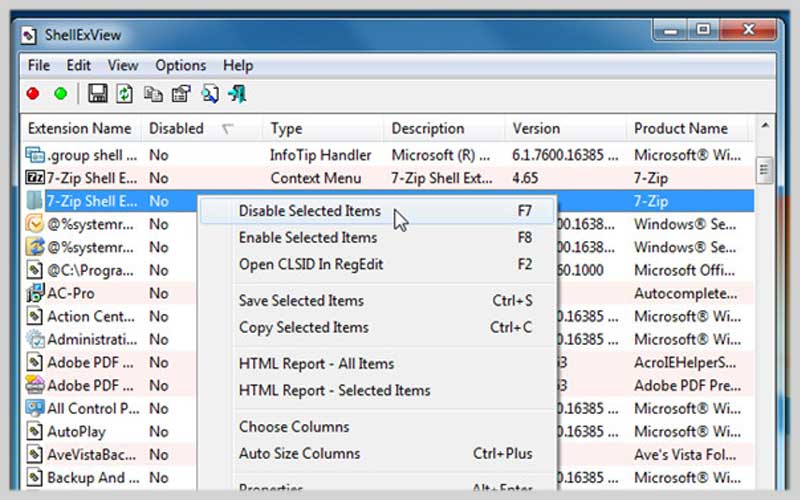Click the .group shell row icon
Image resolution: width=800 pixels, height=500 pixels.
click(35, 155)
